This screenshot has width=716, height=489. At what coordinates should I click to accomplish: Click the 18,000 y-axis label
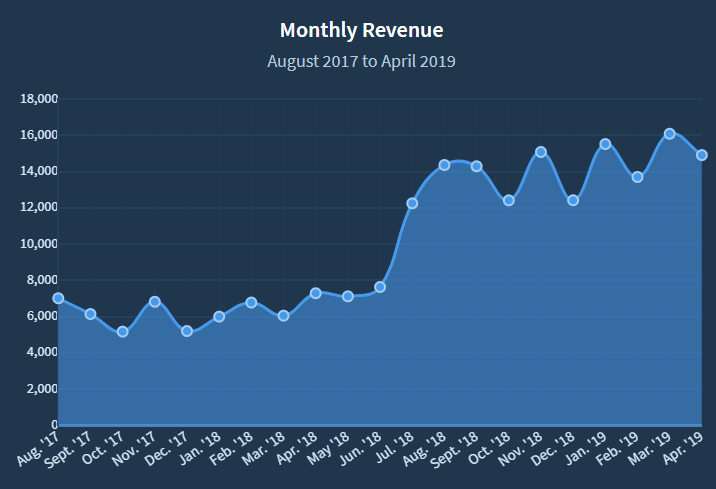39,99
